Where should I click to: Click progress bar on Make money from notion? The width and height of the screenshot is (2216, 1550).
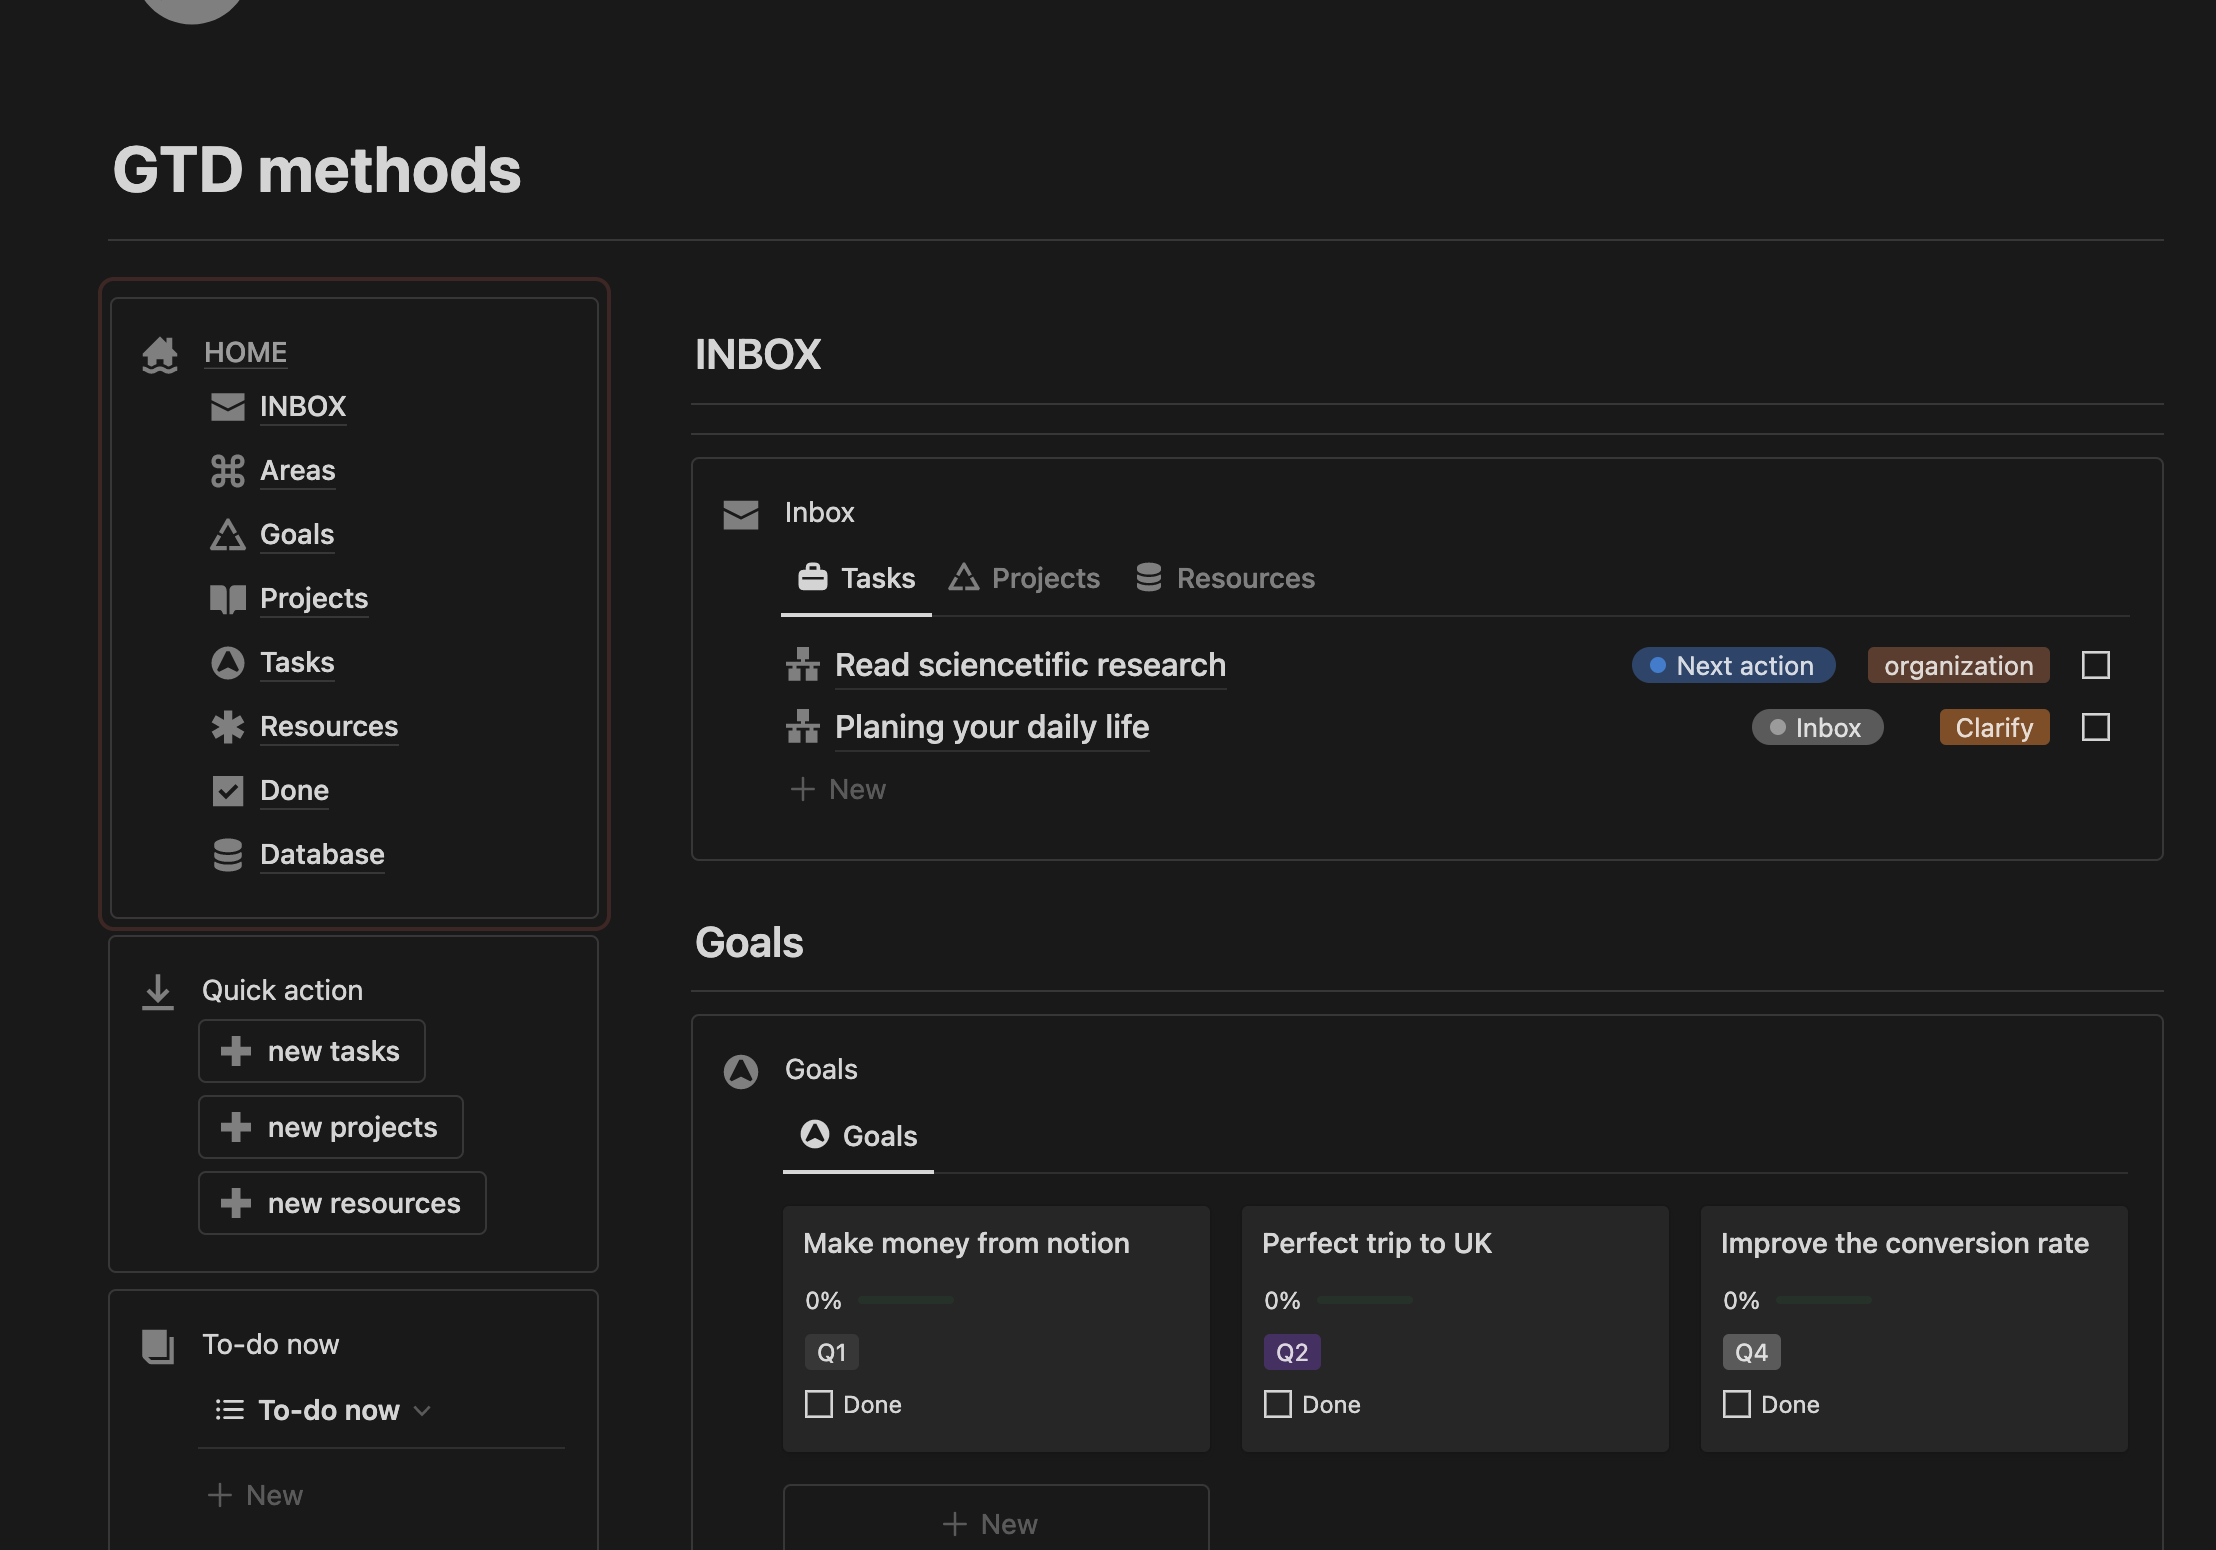906,1300
